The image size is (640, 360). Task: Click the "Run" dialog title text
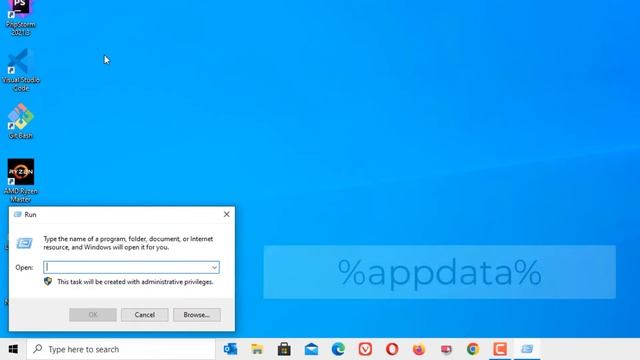[30, 214]
